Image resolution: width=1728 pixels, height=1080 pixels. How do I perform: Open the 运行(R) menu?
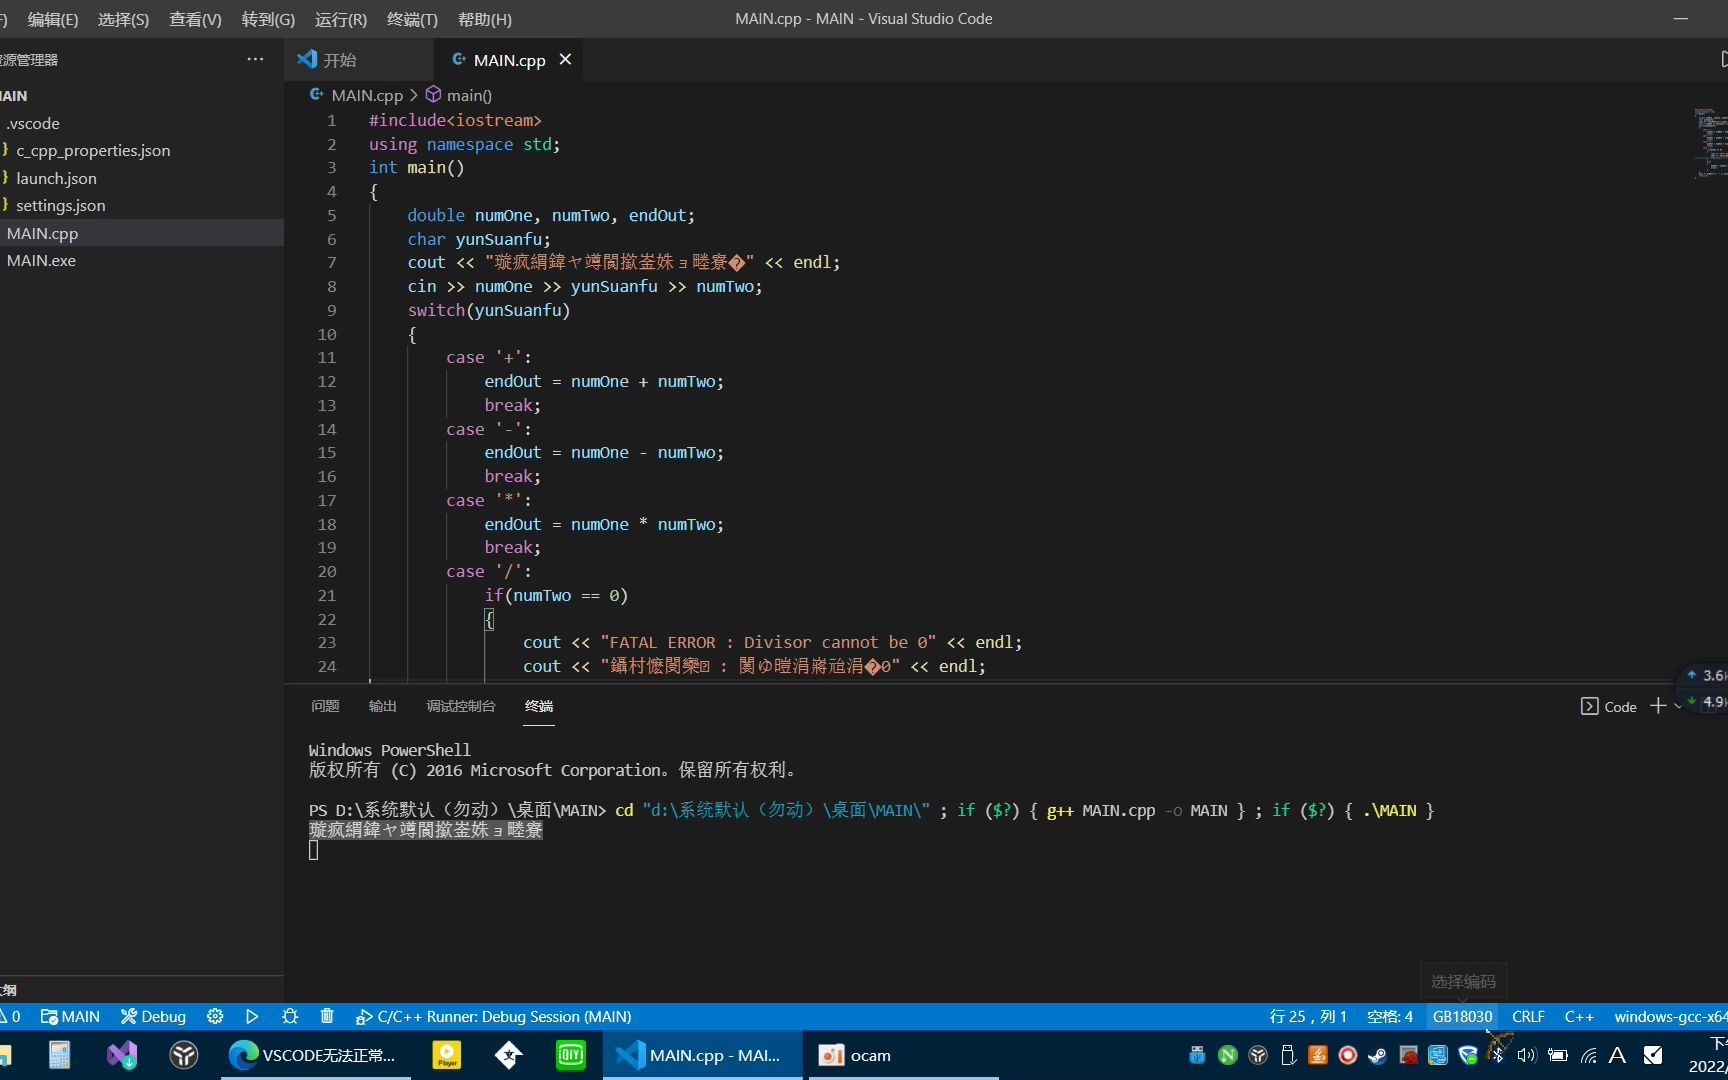click(x=339, y=19)
